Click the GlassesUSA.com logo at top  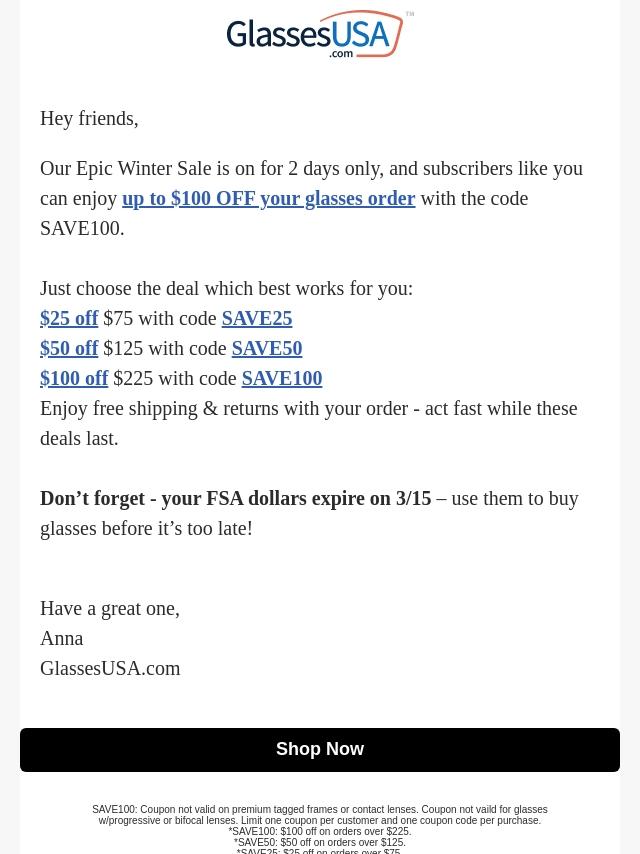pos(320,34)
